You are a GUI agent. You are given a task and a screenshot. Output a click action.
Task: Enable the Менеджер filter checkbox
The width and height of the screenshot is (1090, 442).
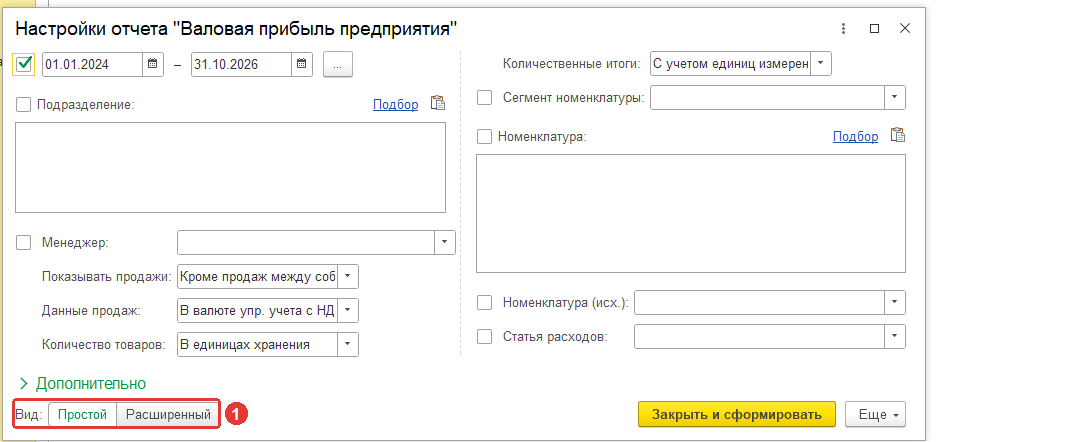point(24,243)
